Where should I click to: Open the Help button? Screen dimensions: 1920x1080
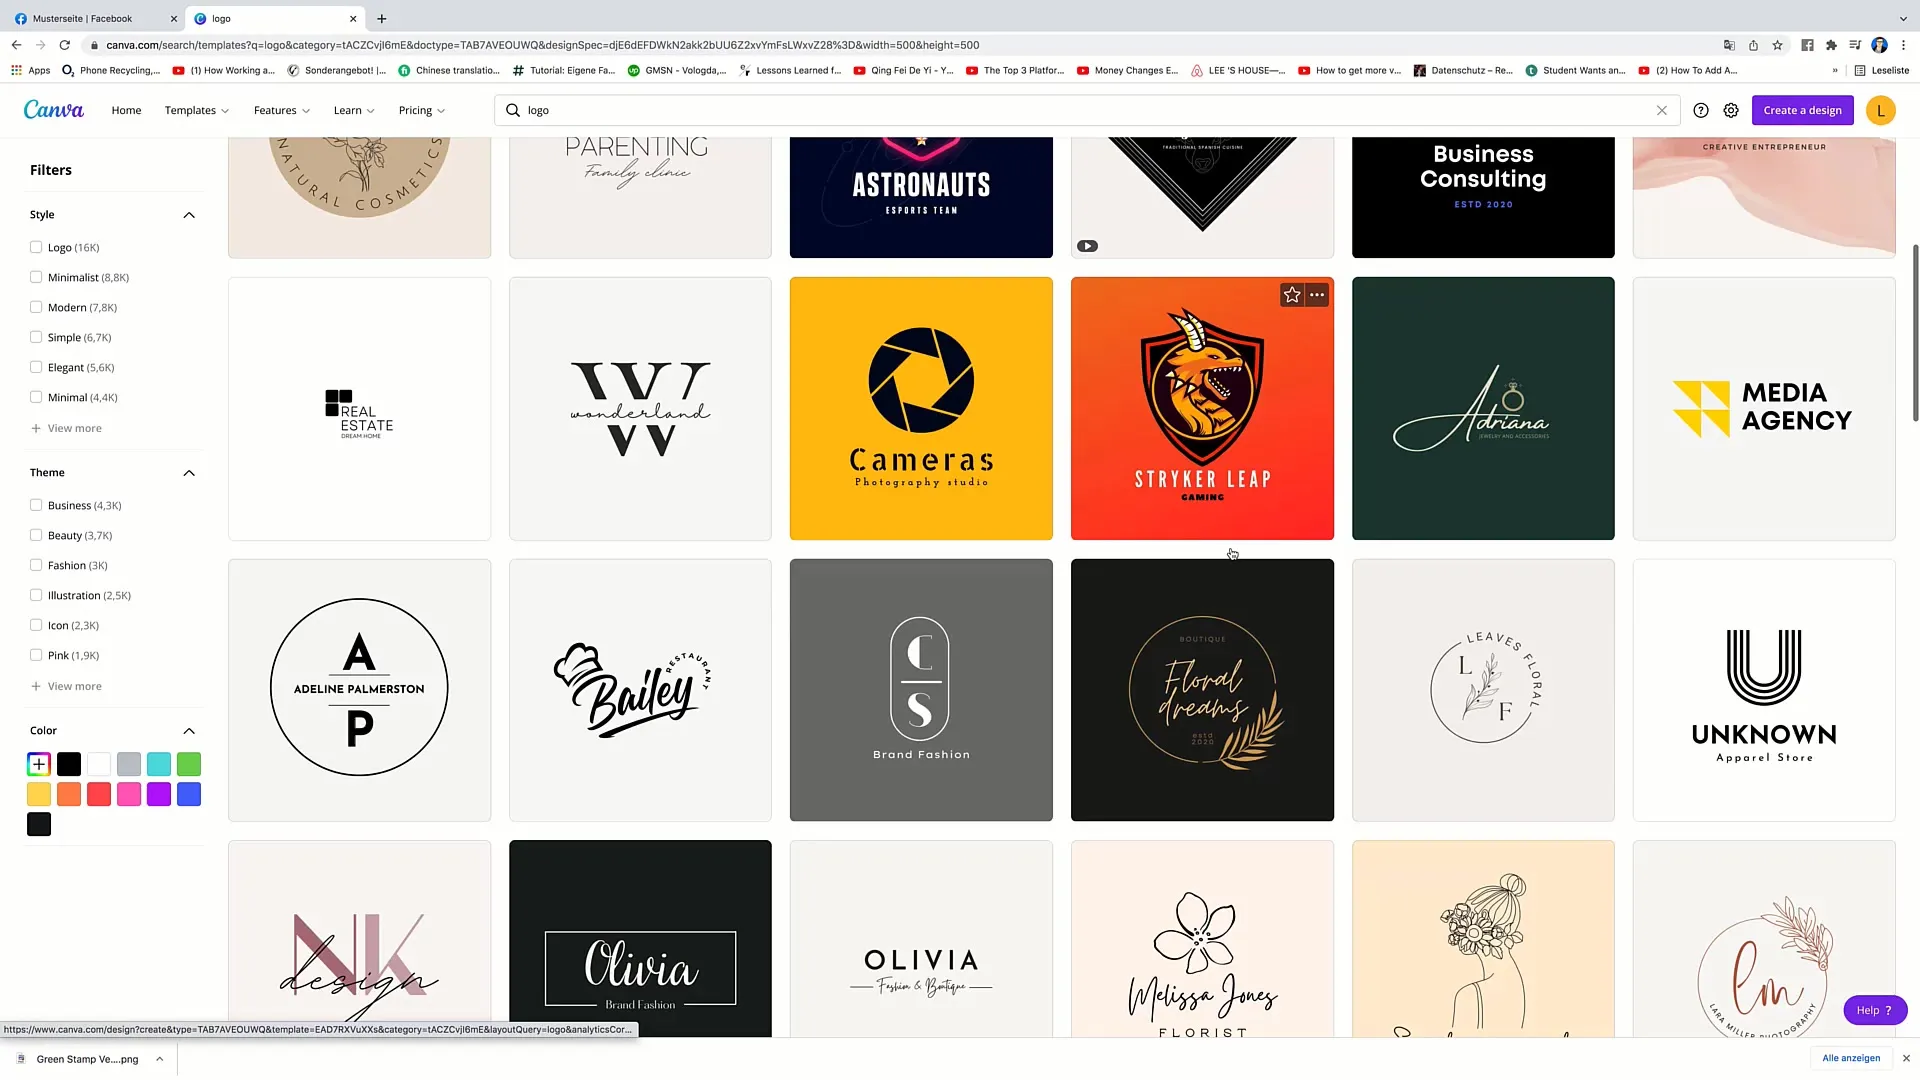(1875, 1010)
